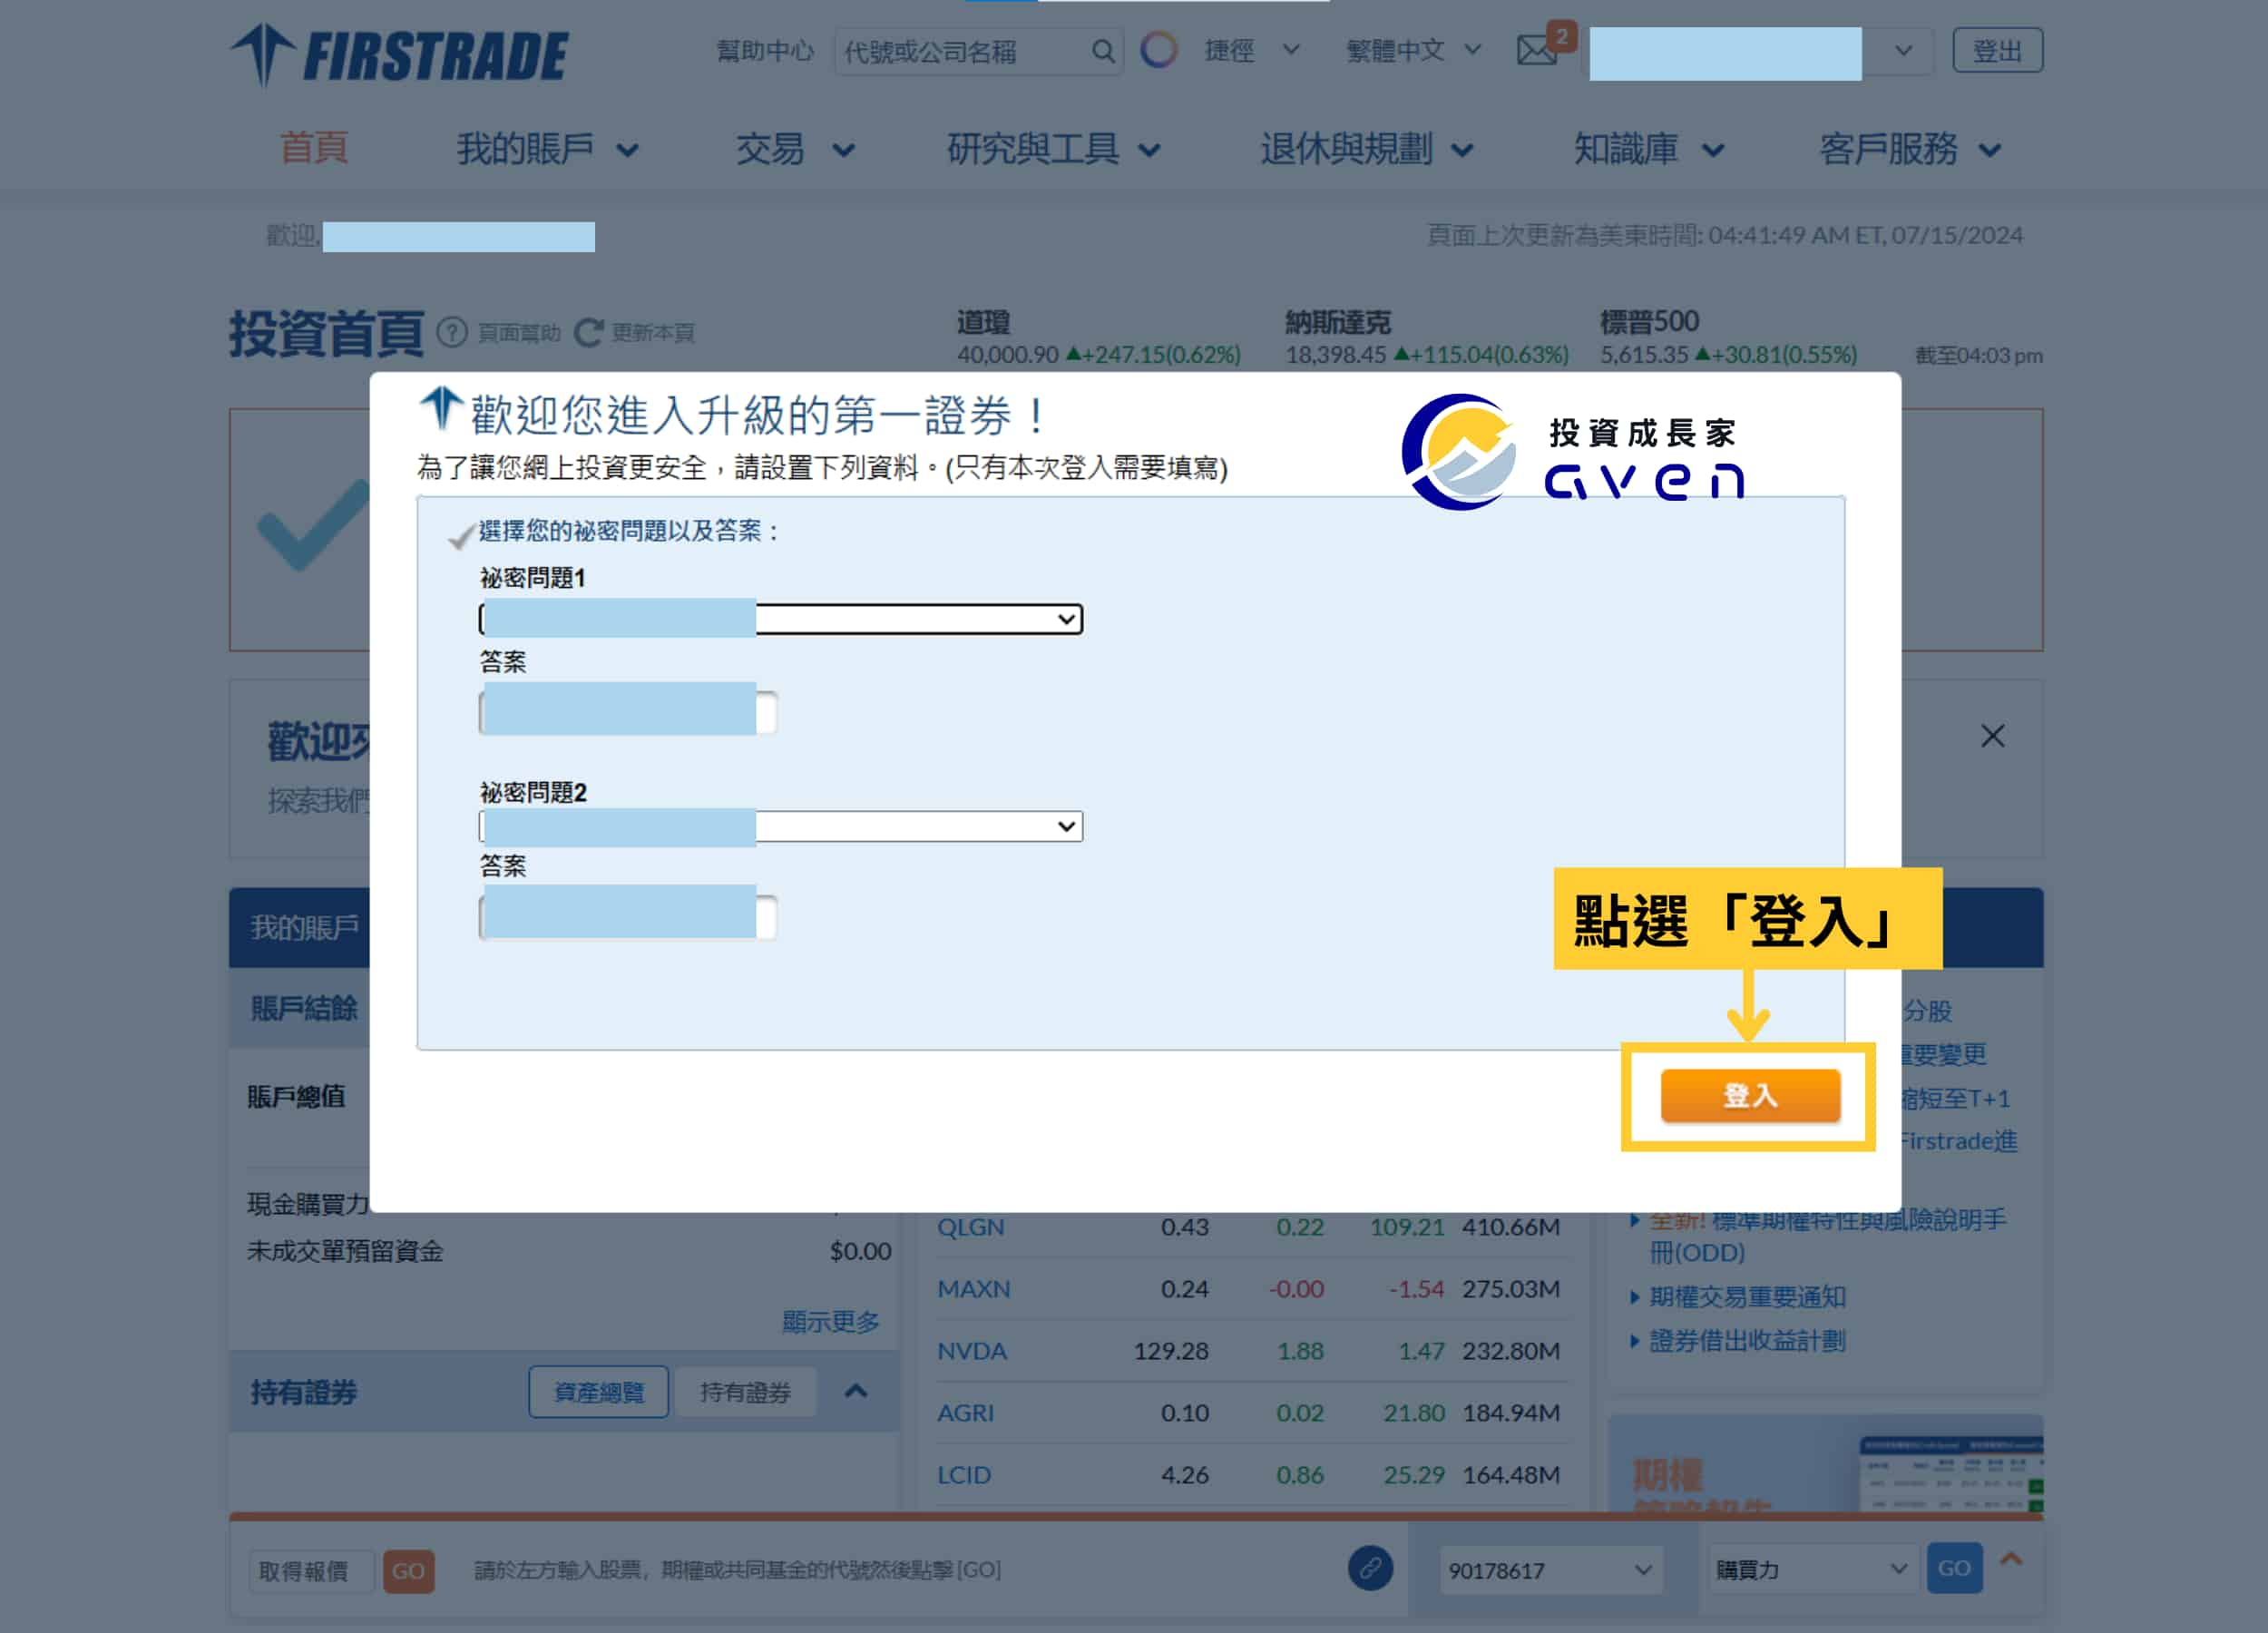2268x1633 pixels.
Task: Click the 我的賬戶 panel header
Action: click(304, 928)
